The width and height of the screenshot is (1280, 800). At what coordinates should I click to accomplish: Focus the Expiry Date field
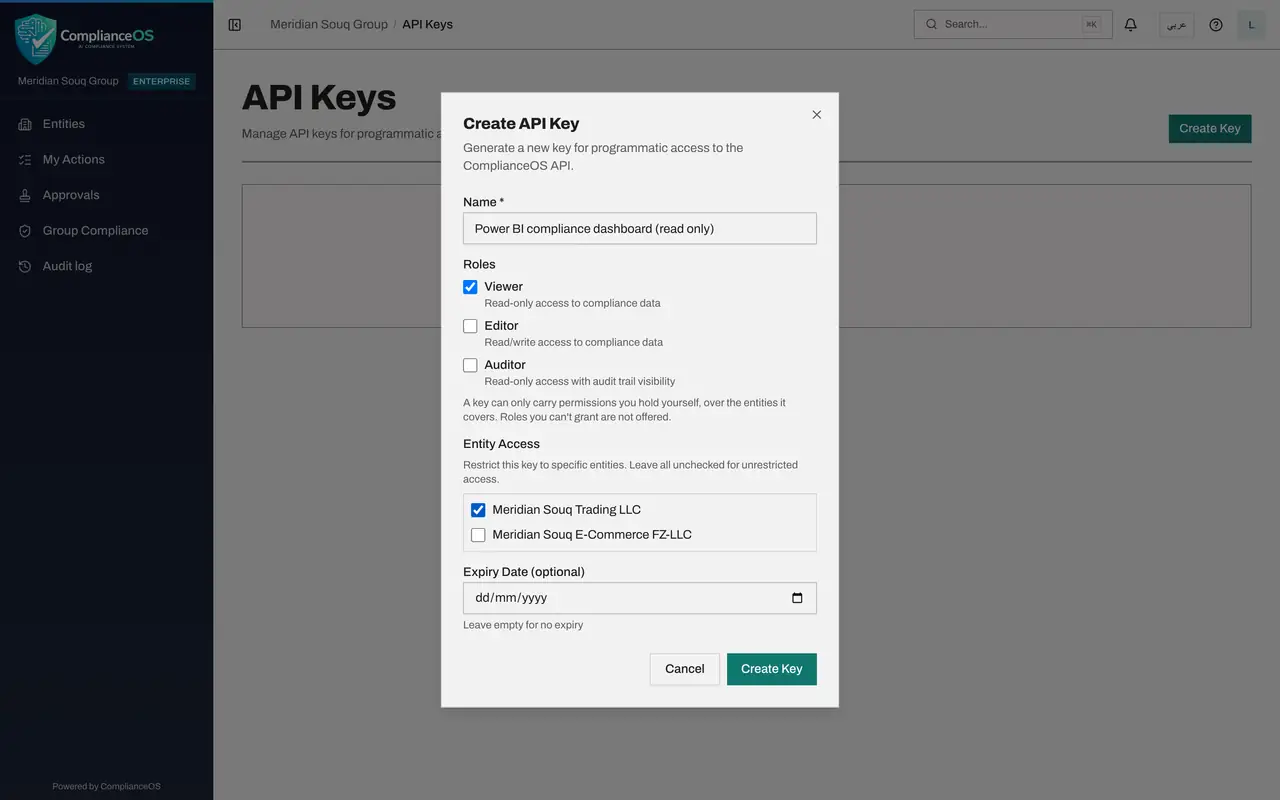[640, 598]
